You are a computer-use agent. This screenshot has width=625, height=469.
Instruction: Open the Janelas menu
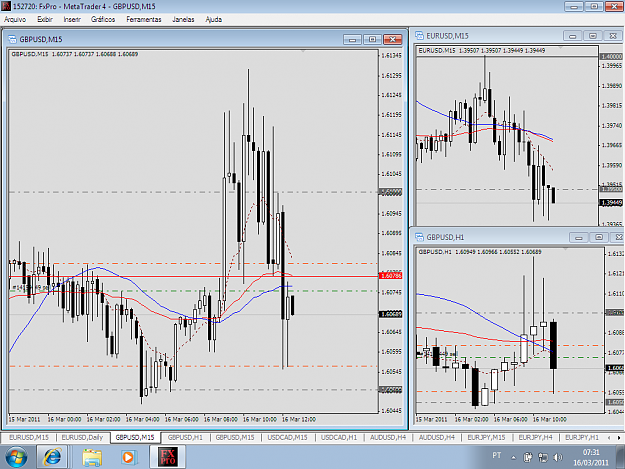tap(183, 19)
